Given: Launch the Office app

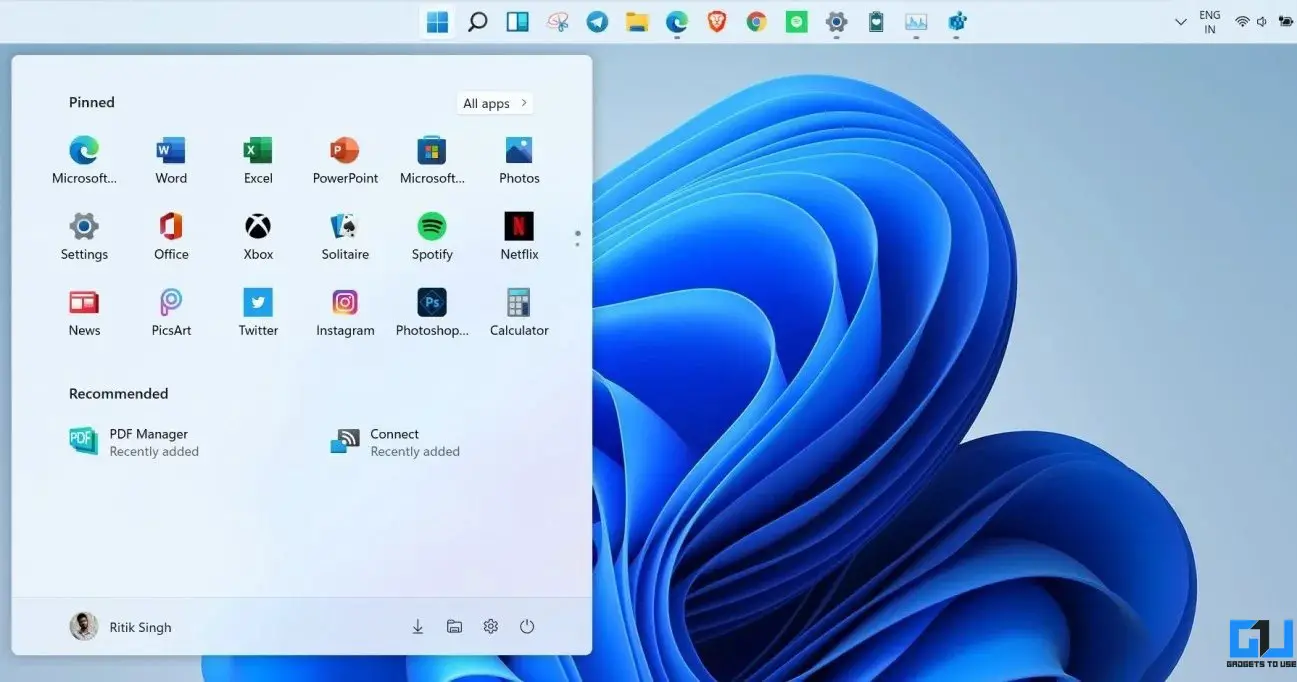Looking at the screenshot, I should coord(171,236).
